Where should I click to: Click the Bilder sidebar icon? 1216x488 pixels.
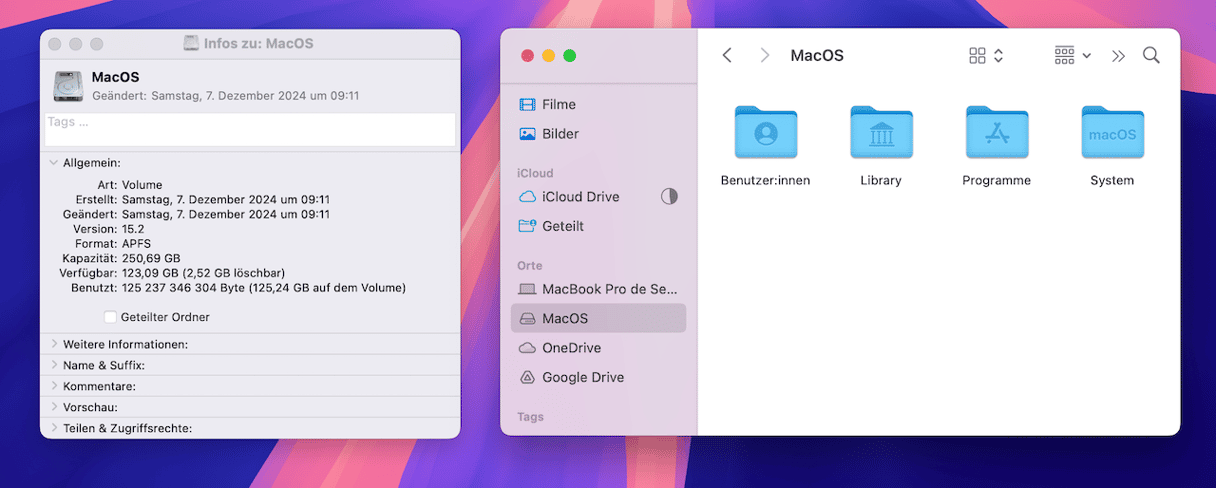527,134
